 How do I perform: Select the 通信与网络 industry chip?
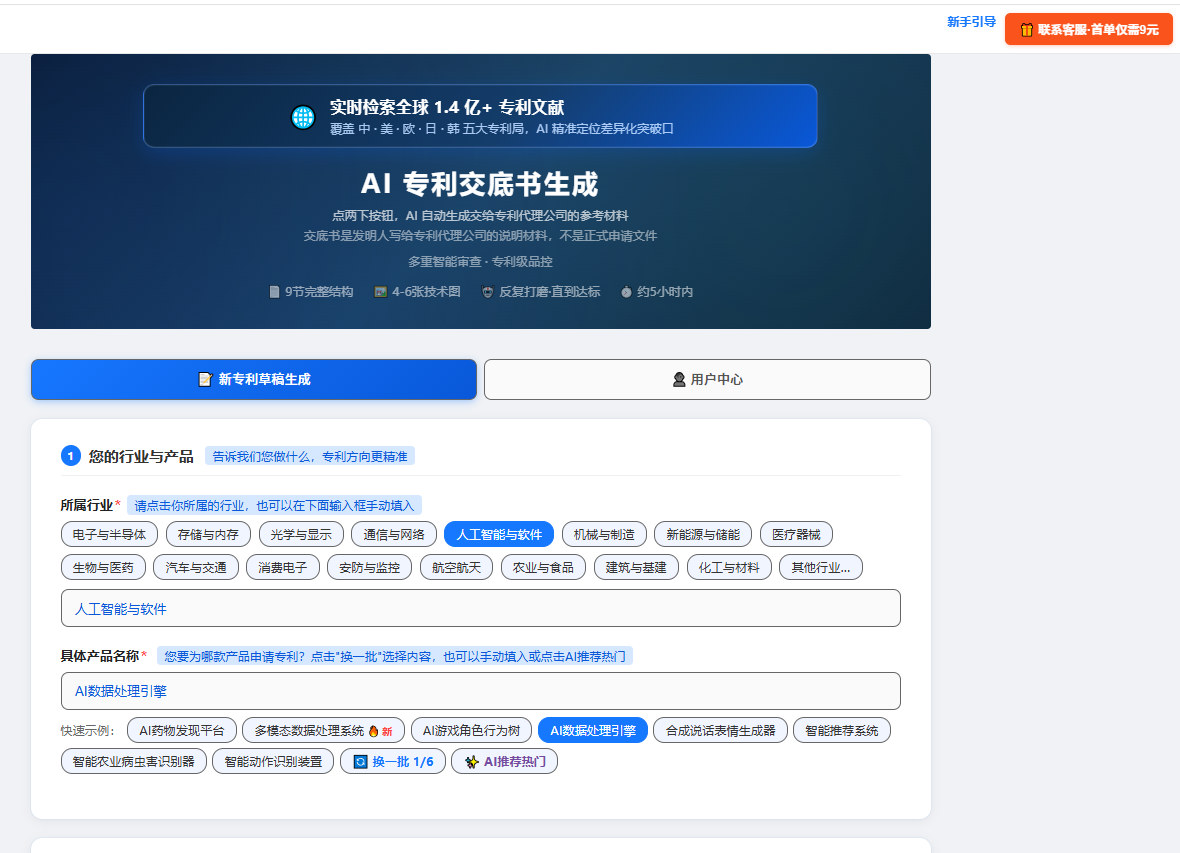(394, 535)
